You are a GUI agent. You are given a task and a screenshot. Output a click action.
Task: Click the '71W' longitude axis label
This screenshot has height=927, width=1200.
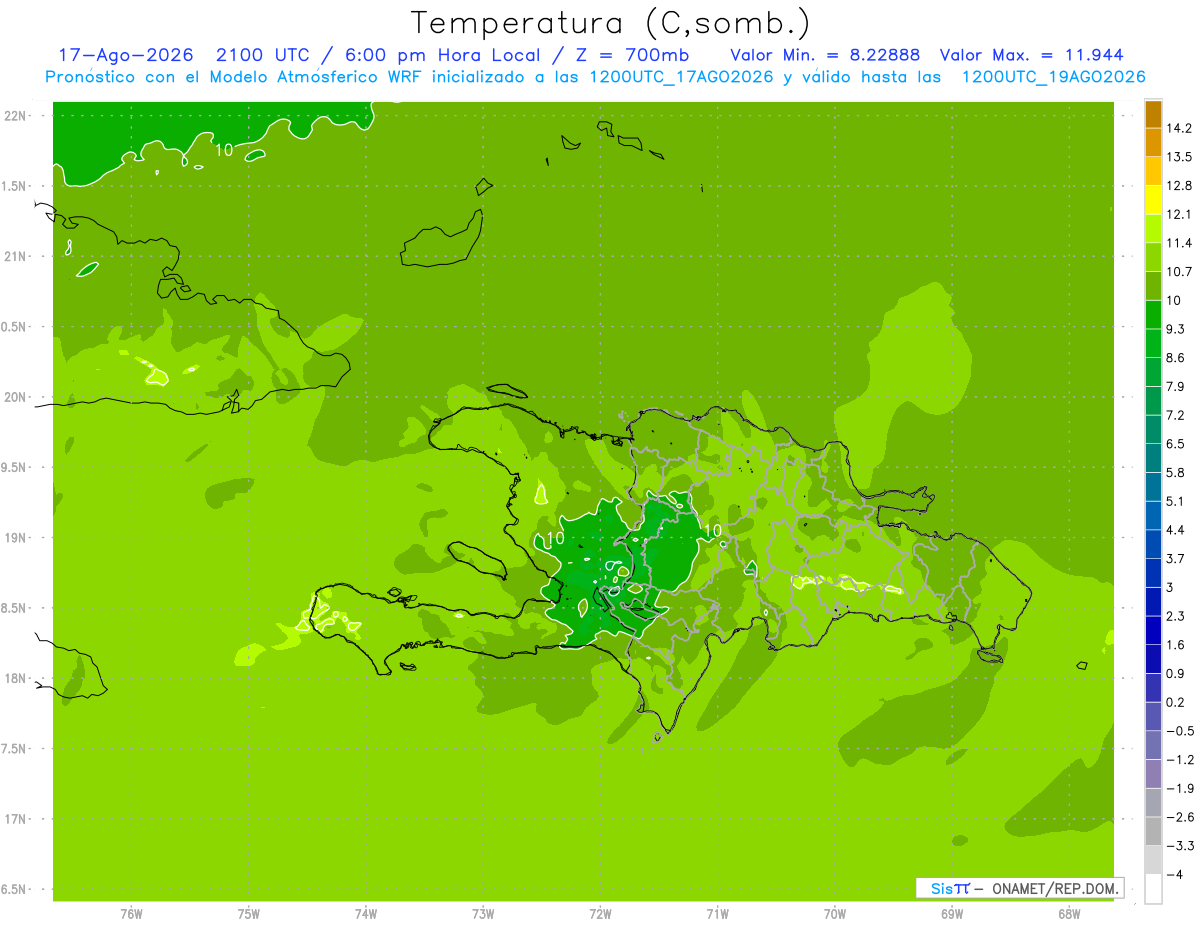coord(717,914)
